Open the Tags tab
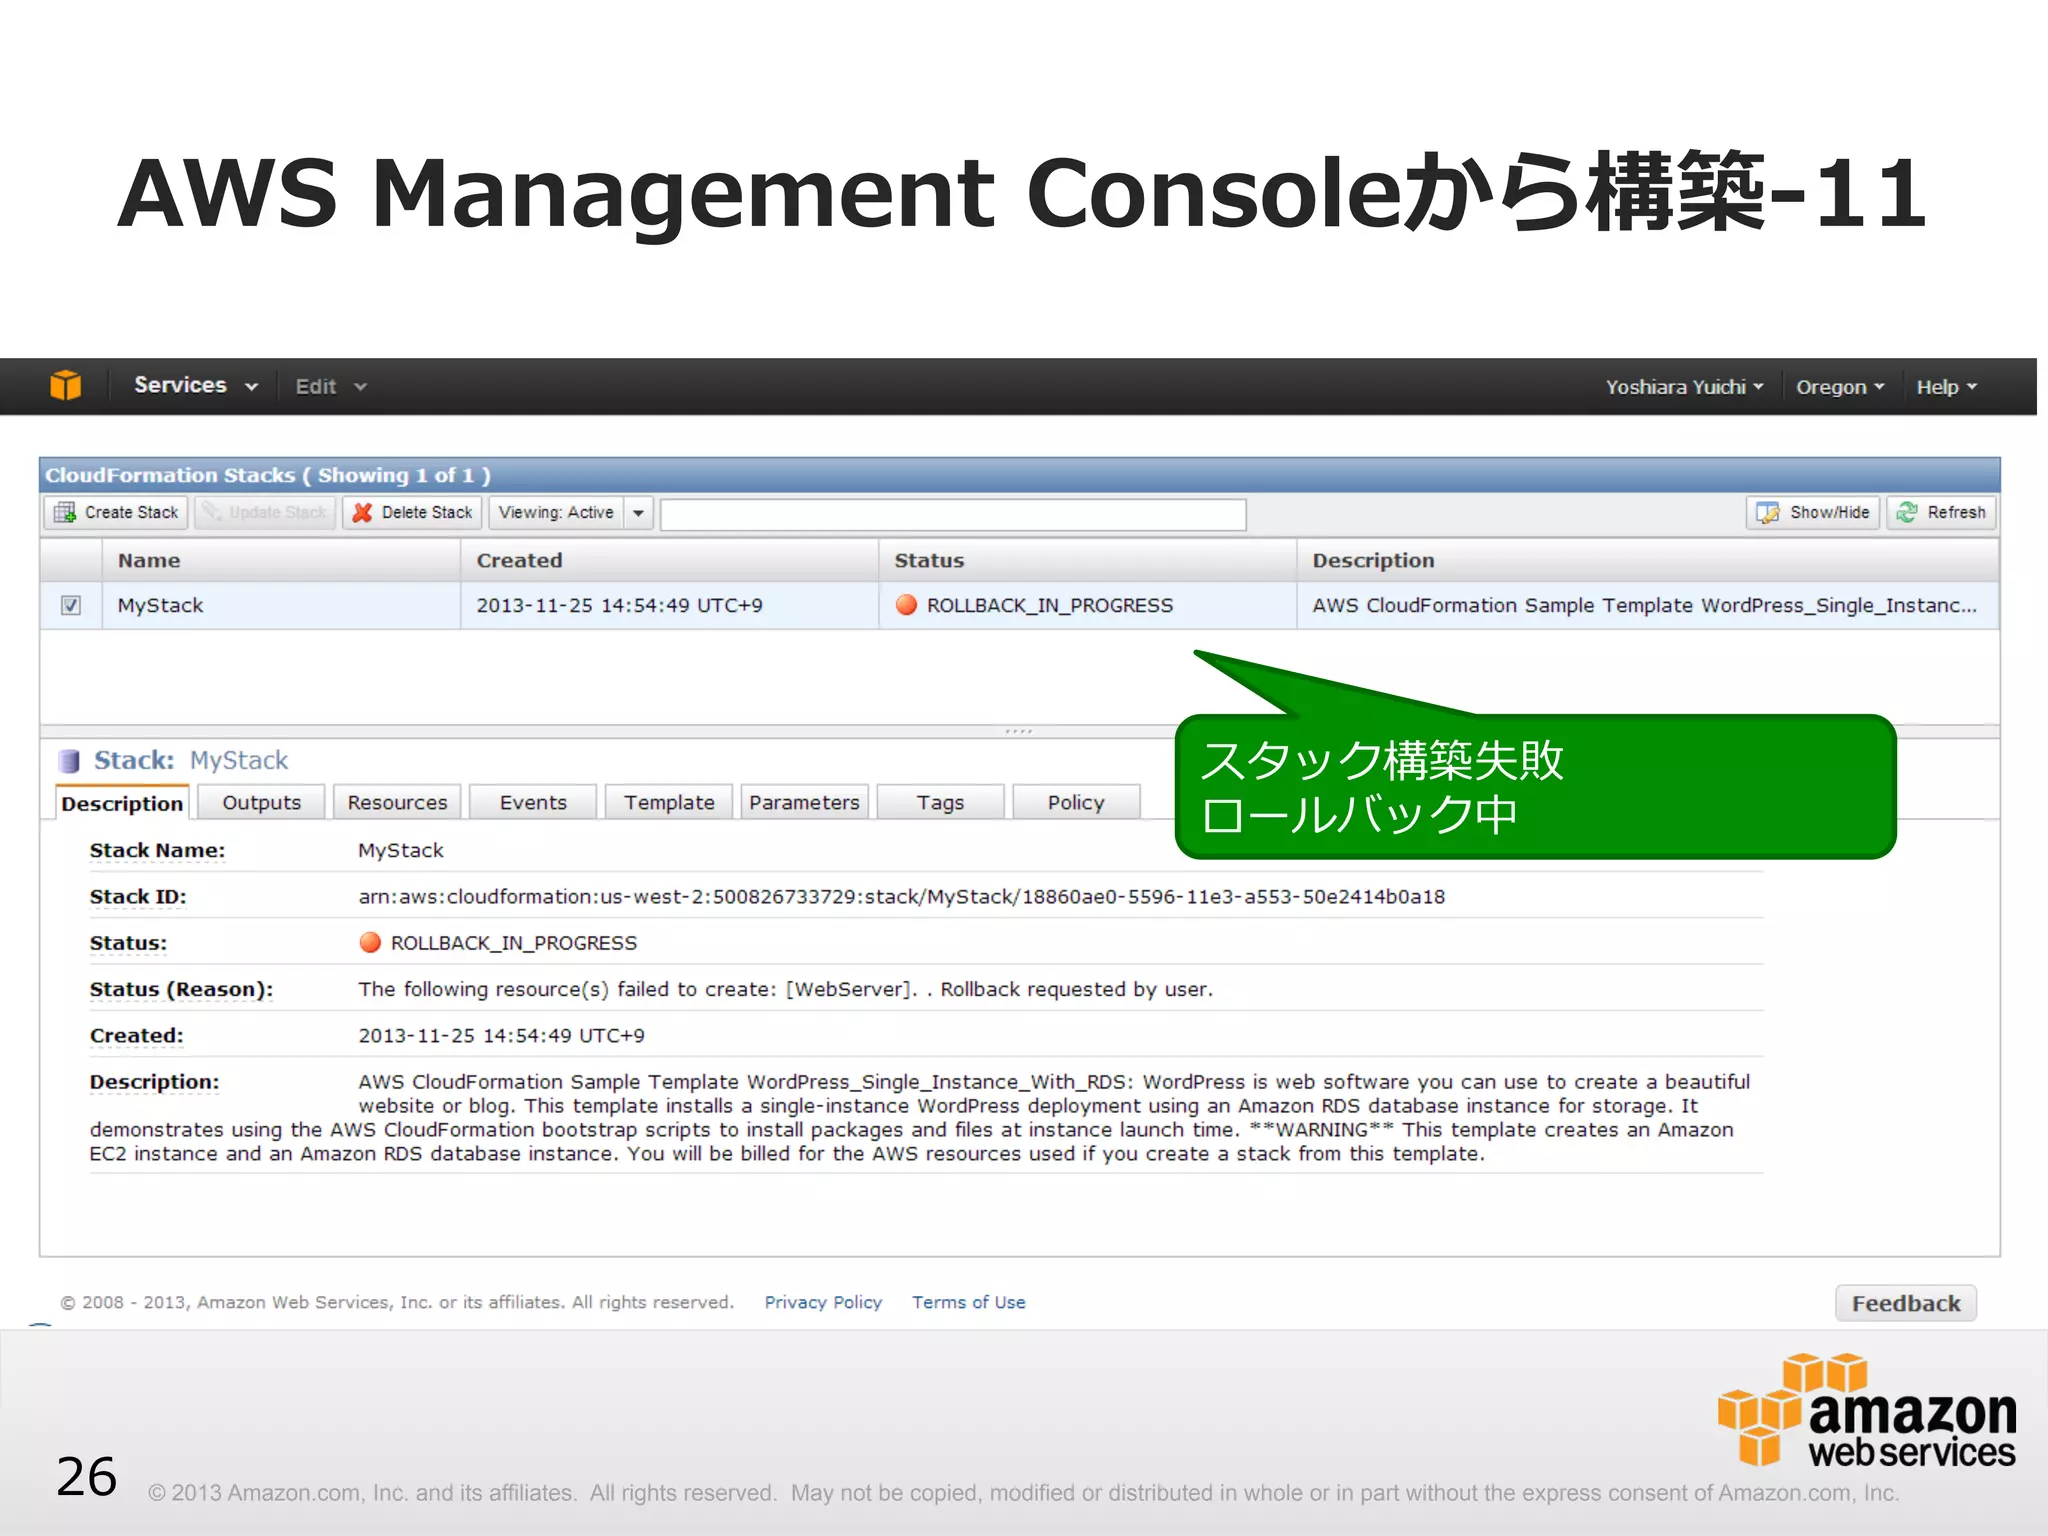The image size is (2048, 1536). point(940,802)
